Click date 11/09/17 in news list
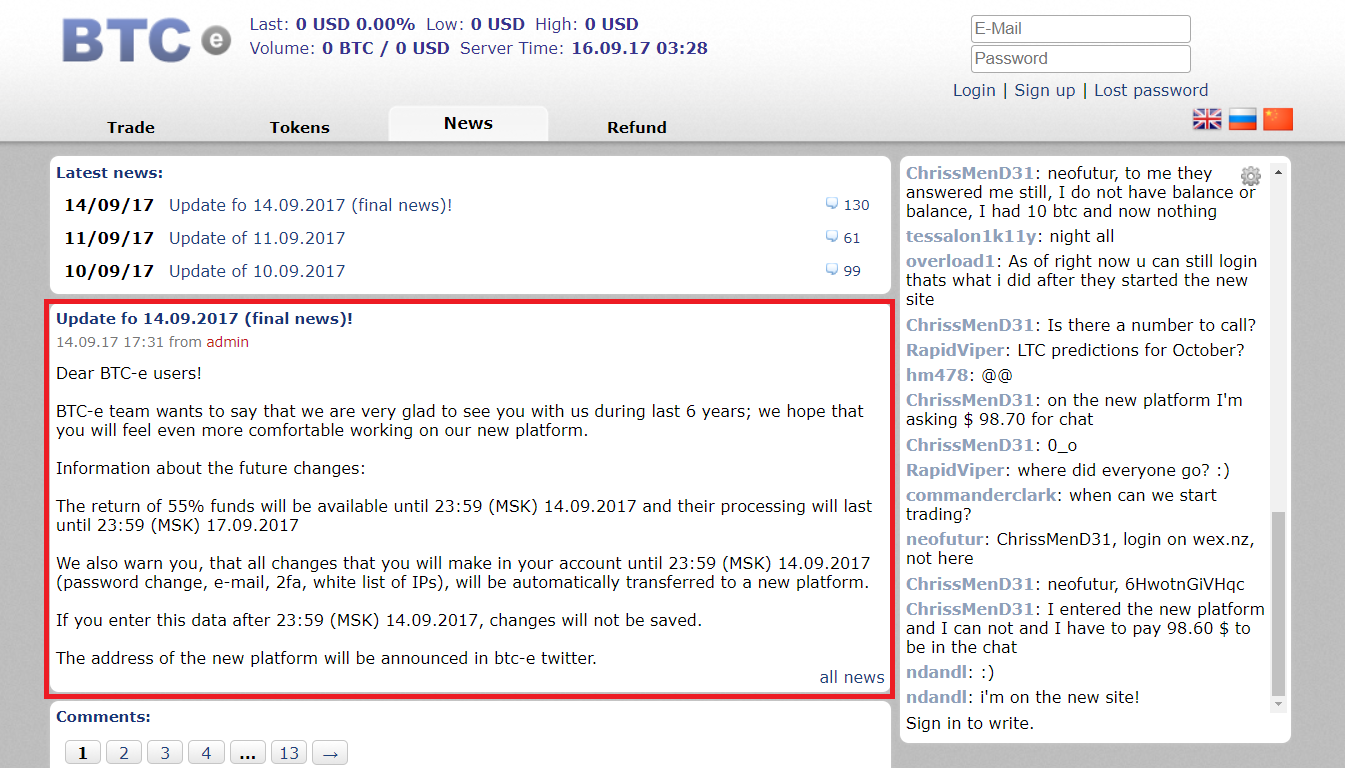Screen dimensions: 1345x768 (109, 238)
